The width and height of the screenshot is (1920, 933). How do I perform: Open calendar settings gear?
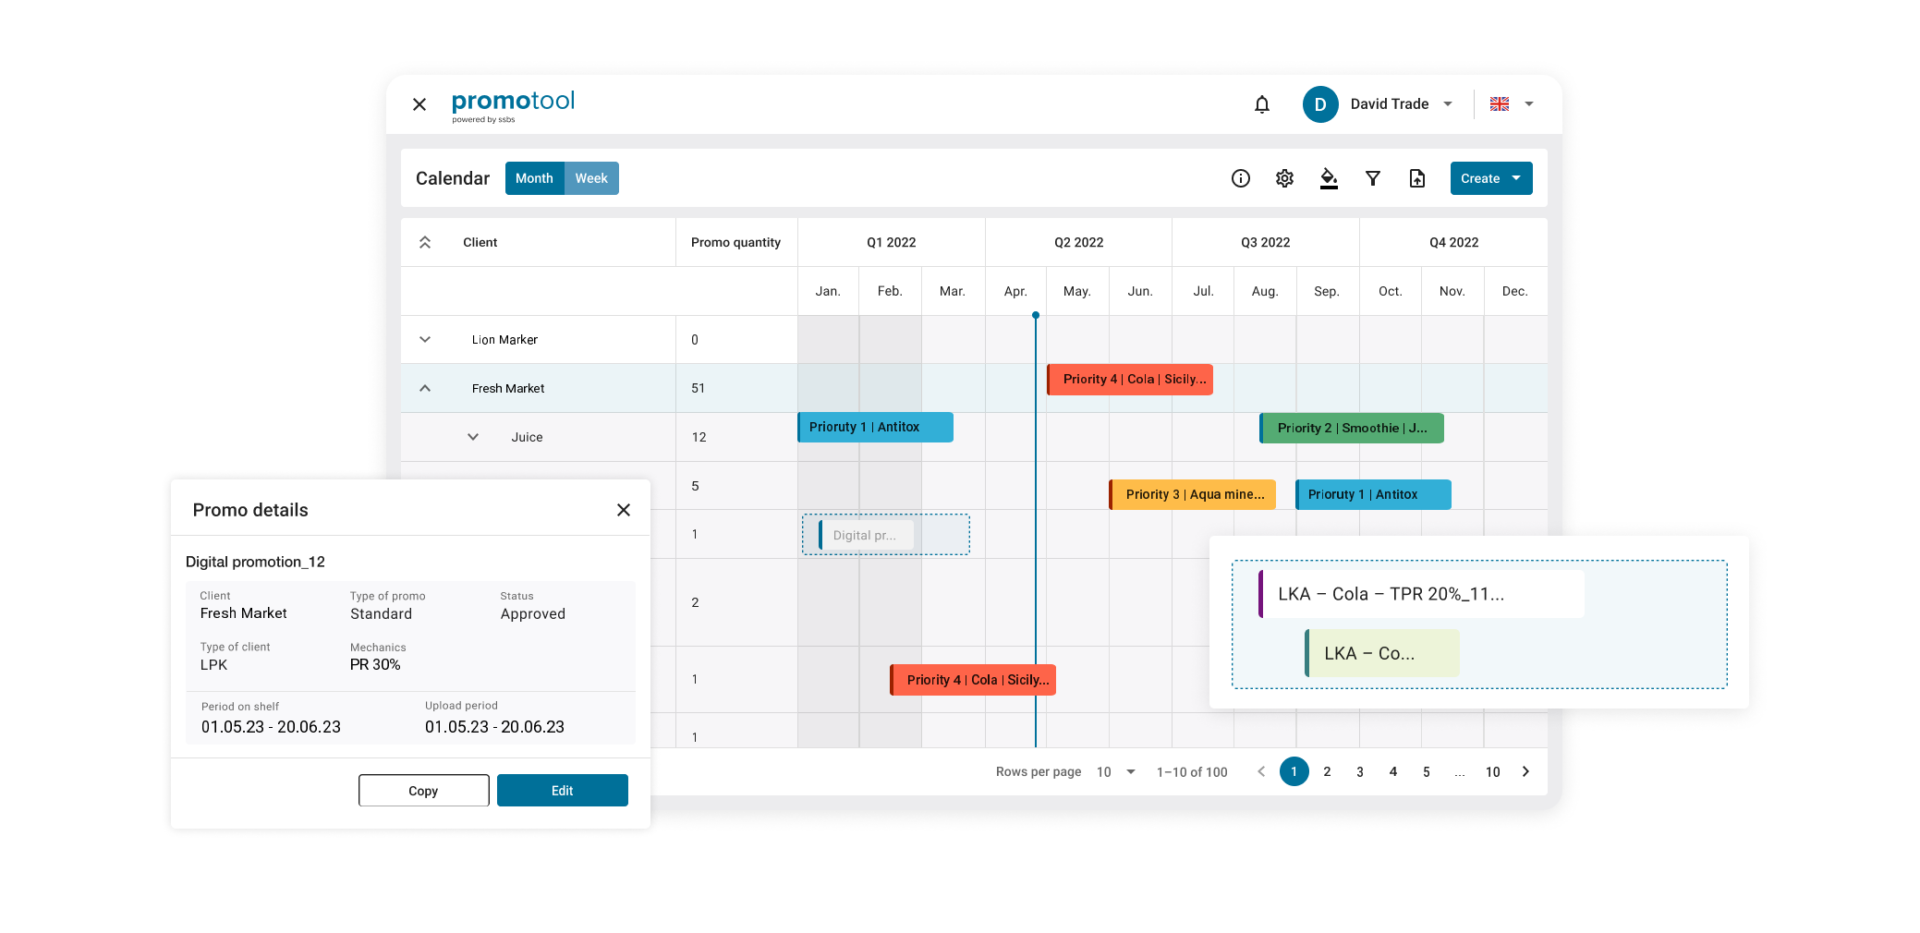[x=1284, y=178]
